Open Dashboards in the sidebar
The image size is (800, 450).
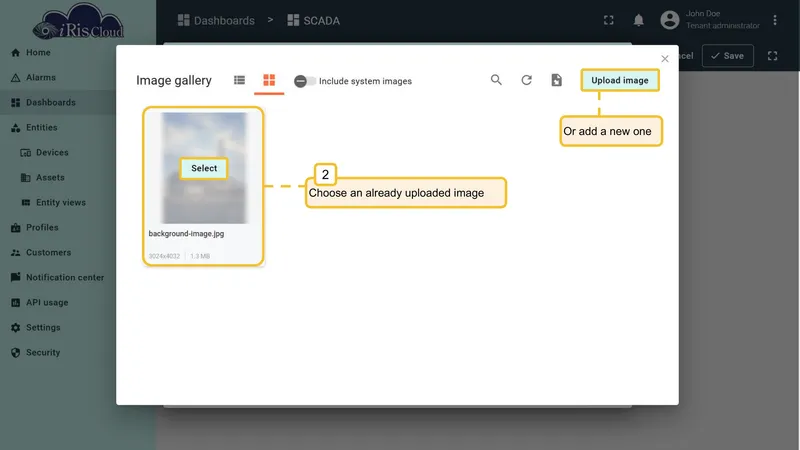58,103
